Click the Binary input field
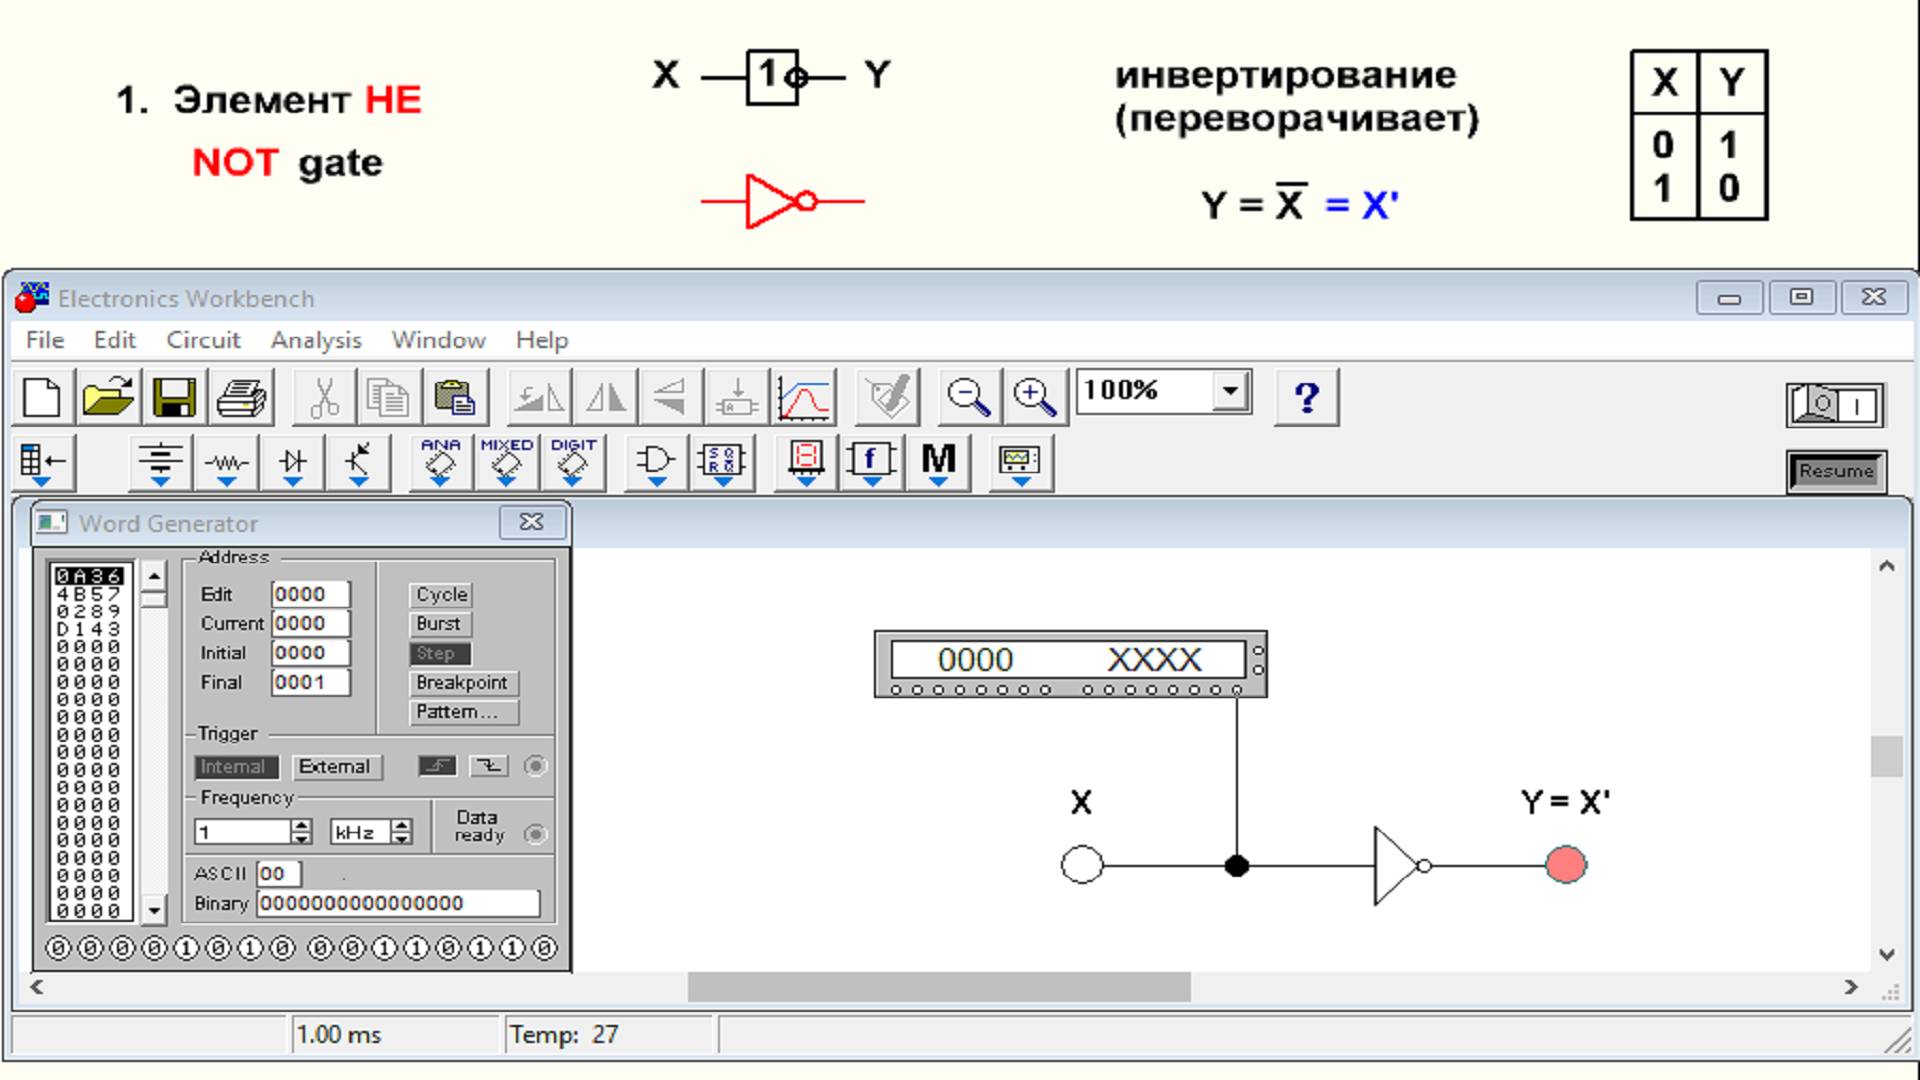This screenshot has width=1920, height=1080. click(x=400, y=903)
